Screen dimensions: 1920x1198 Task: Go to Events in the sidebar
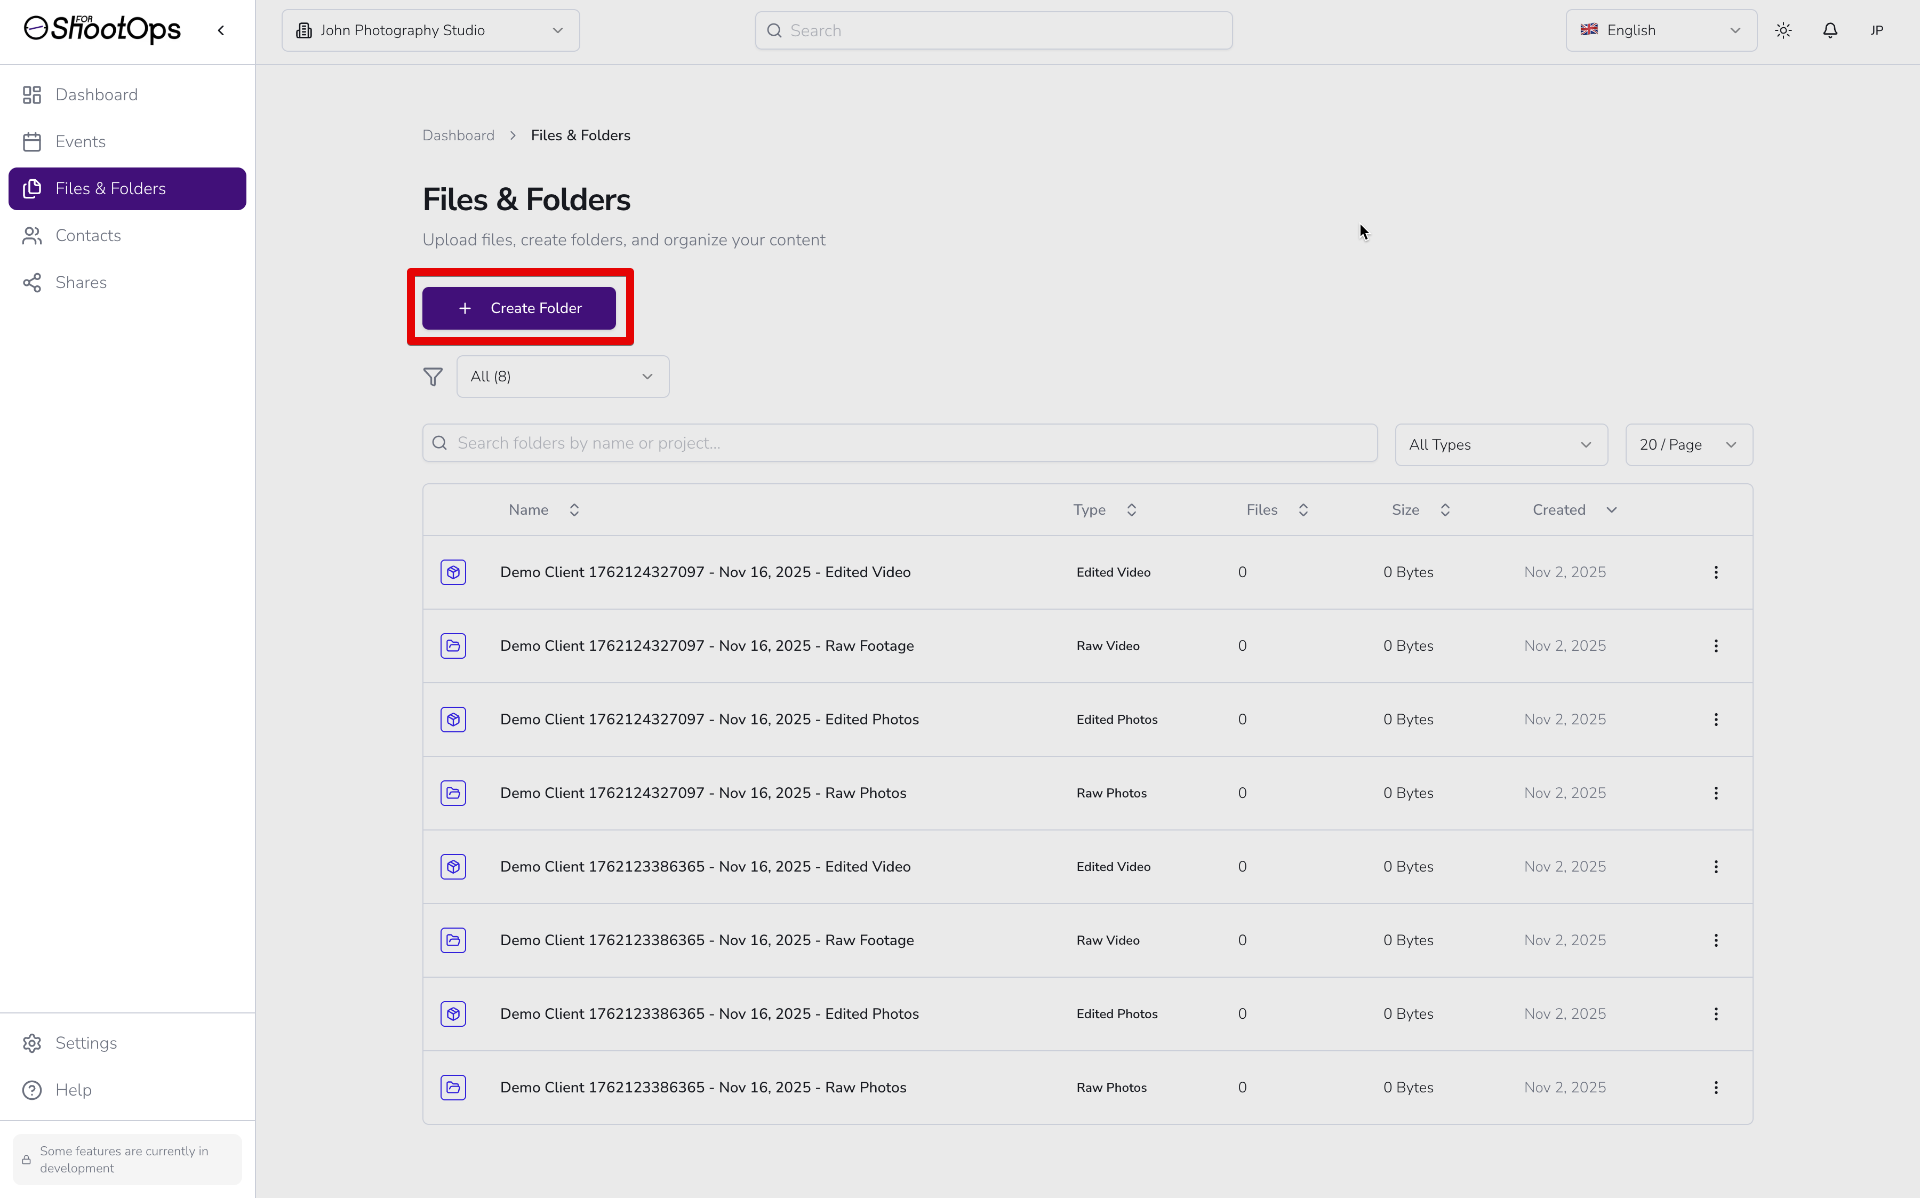coord(80,142)
